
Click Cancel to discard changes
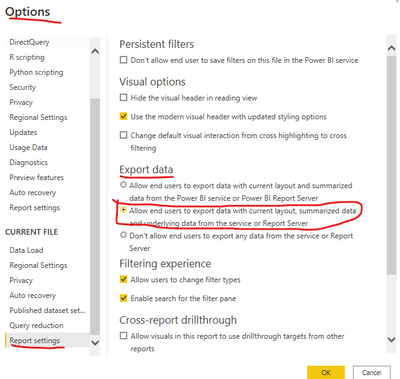(x=371, y=372)
